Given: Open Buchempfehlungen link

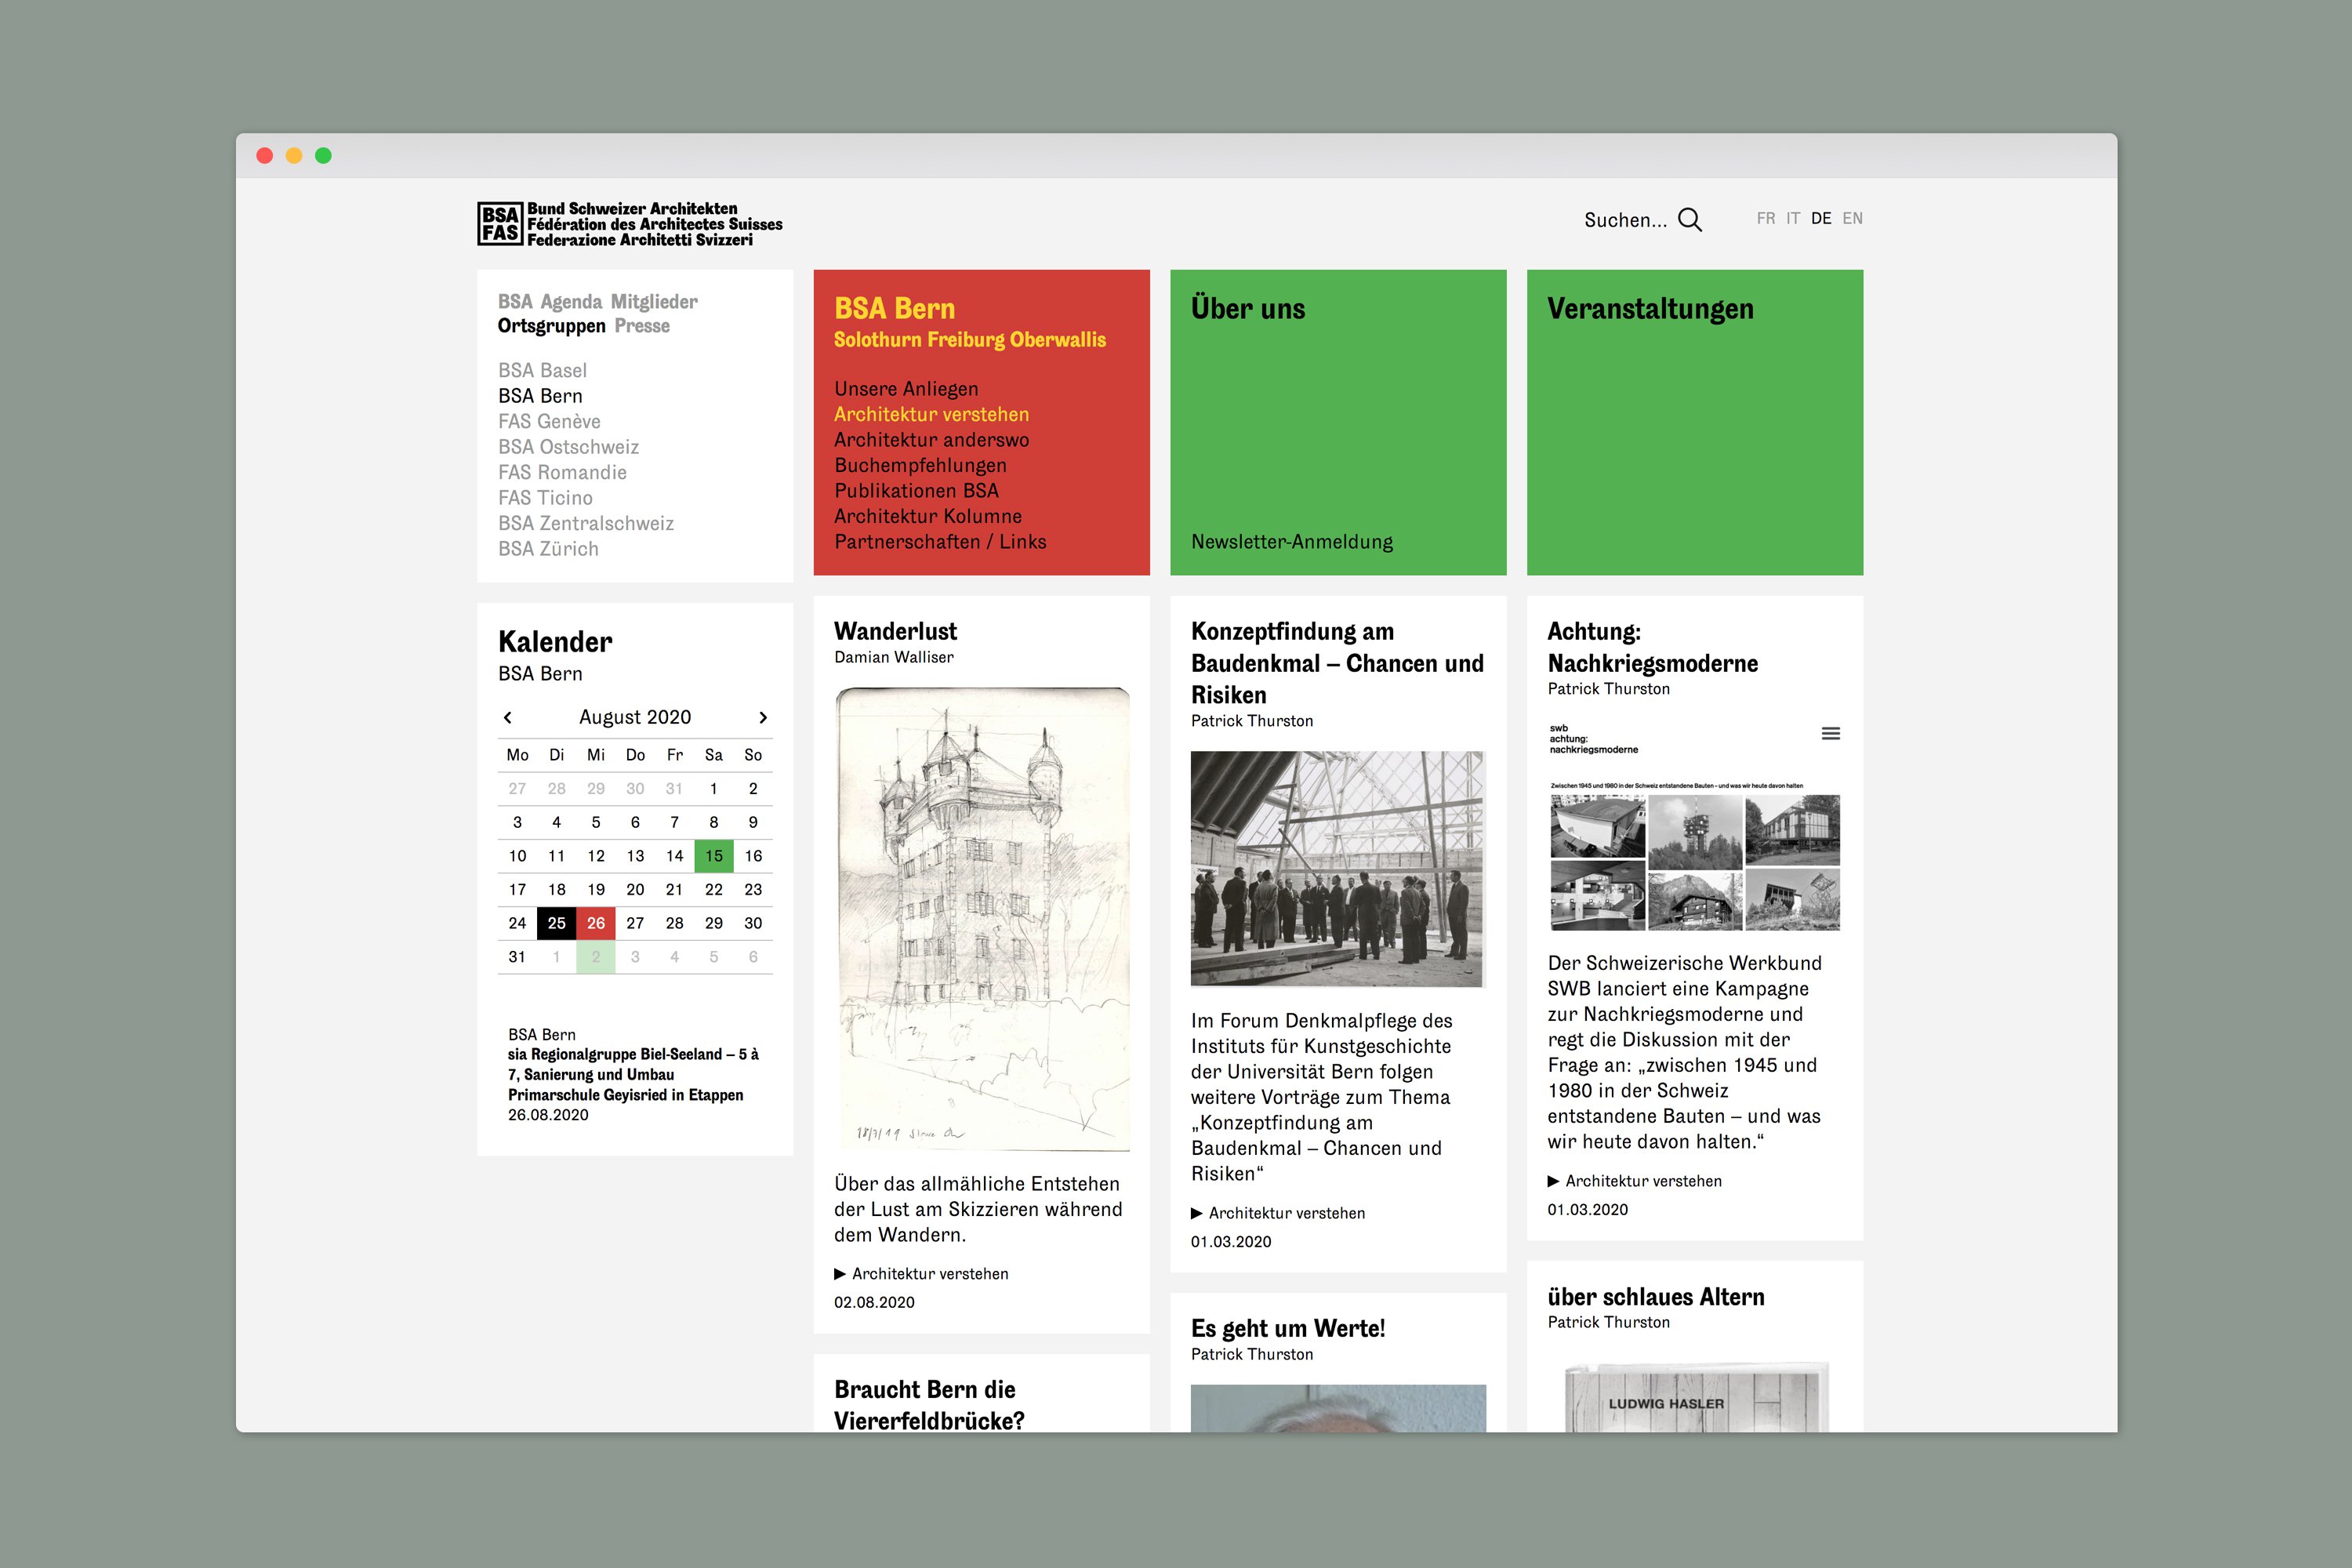Looking at the screenshot, I should (x=920, y=465).
